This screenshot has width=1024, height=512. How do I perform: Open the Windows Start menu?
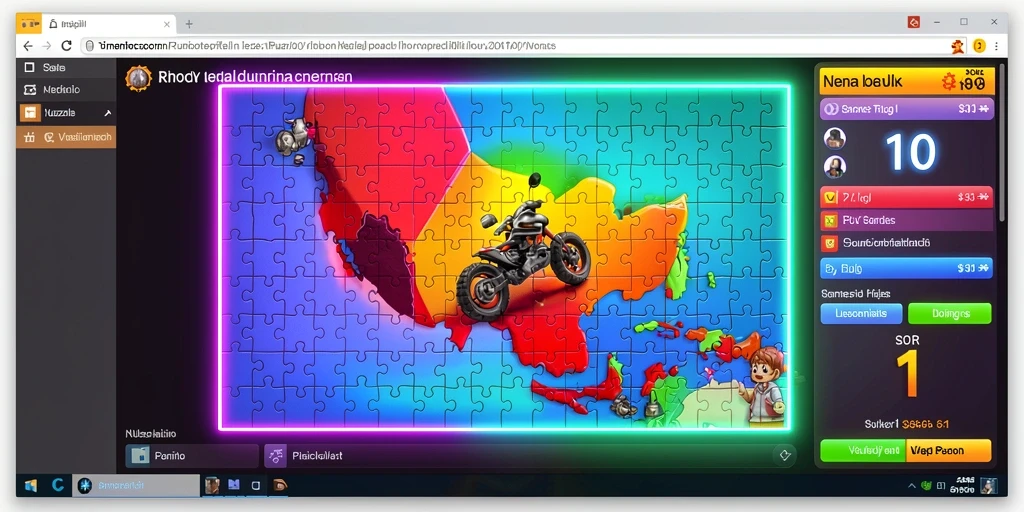(x=30, y=485)
